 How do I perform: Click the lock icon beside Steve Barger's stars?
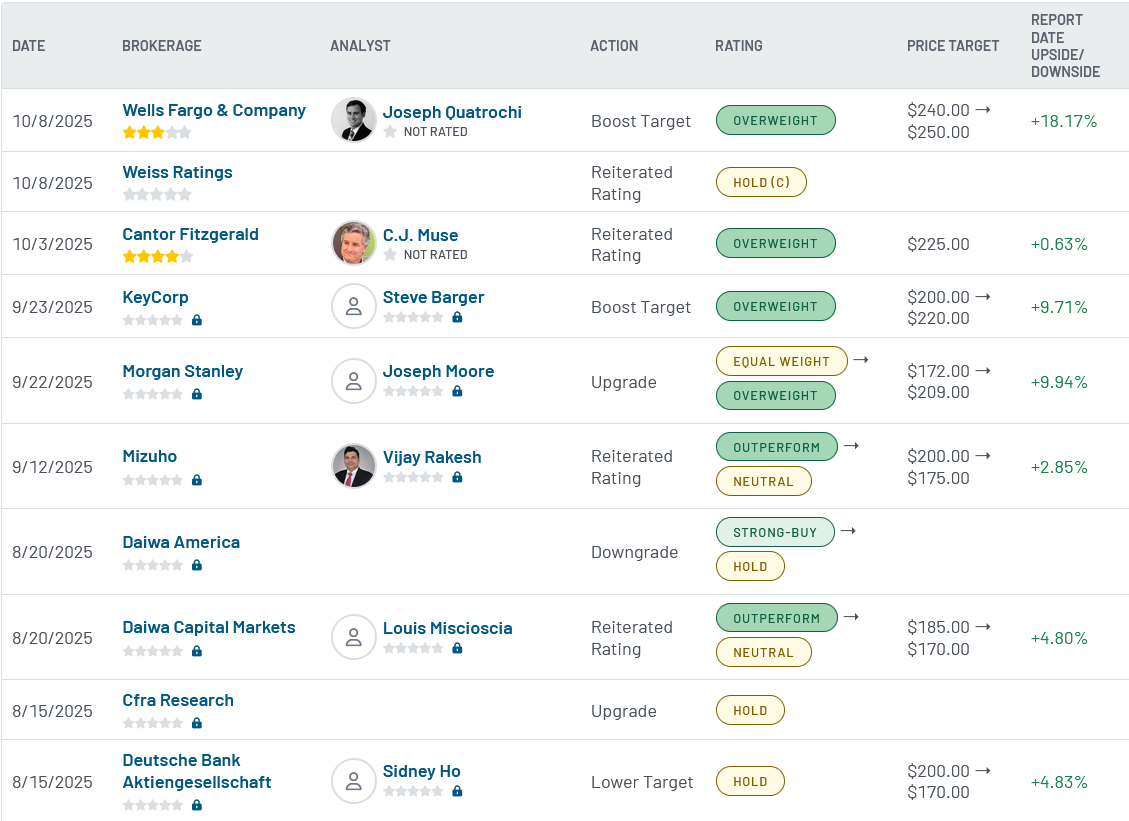click(457, 318)
